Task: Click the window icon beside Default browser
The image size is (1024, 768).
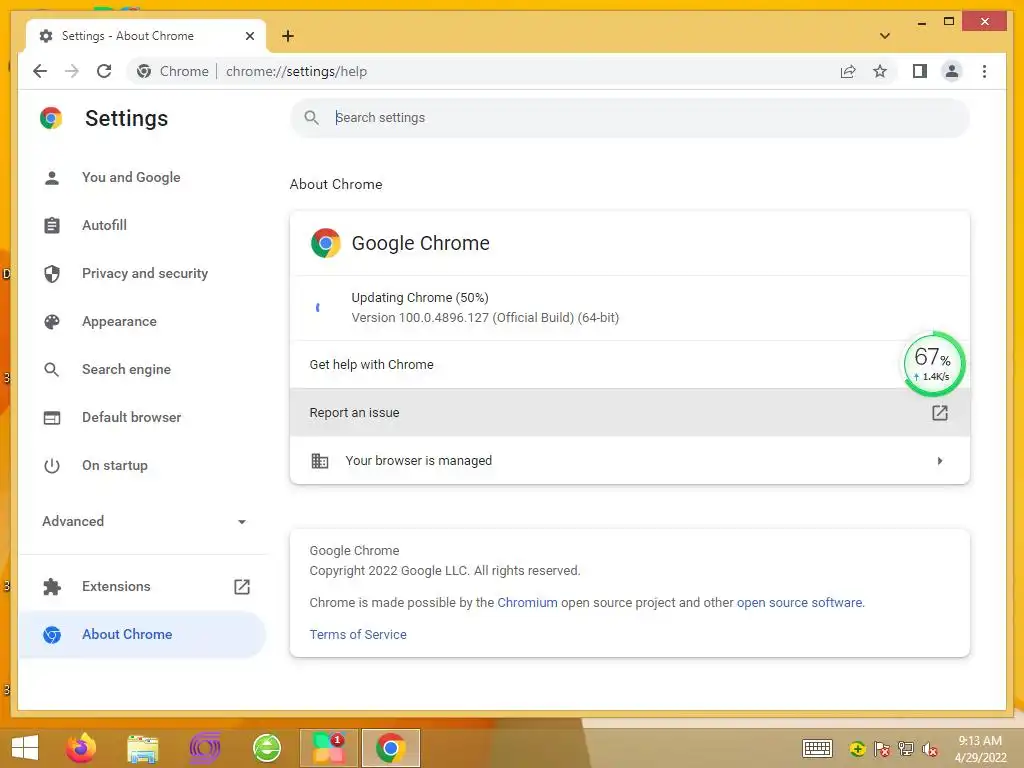Action: [x=52, y=417]
